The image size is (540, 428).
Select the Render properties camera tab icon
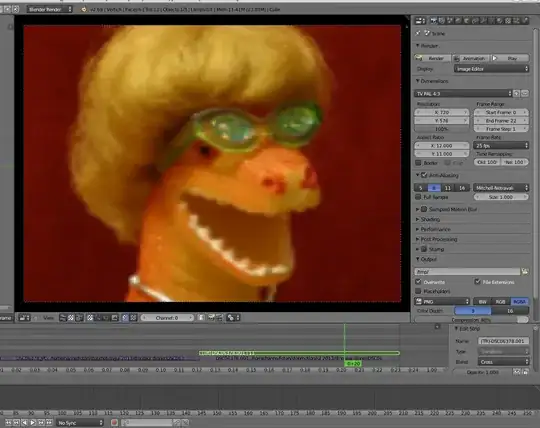[434, 21]
